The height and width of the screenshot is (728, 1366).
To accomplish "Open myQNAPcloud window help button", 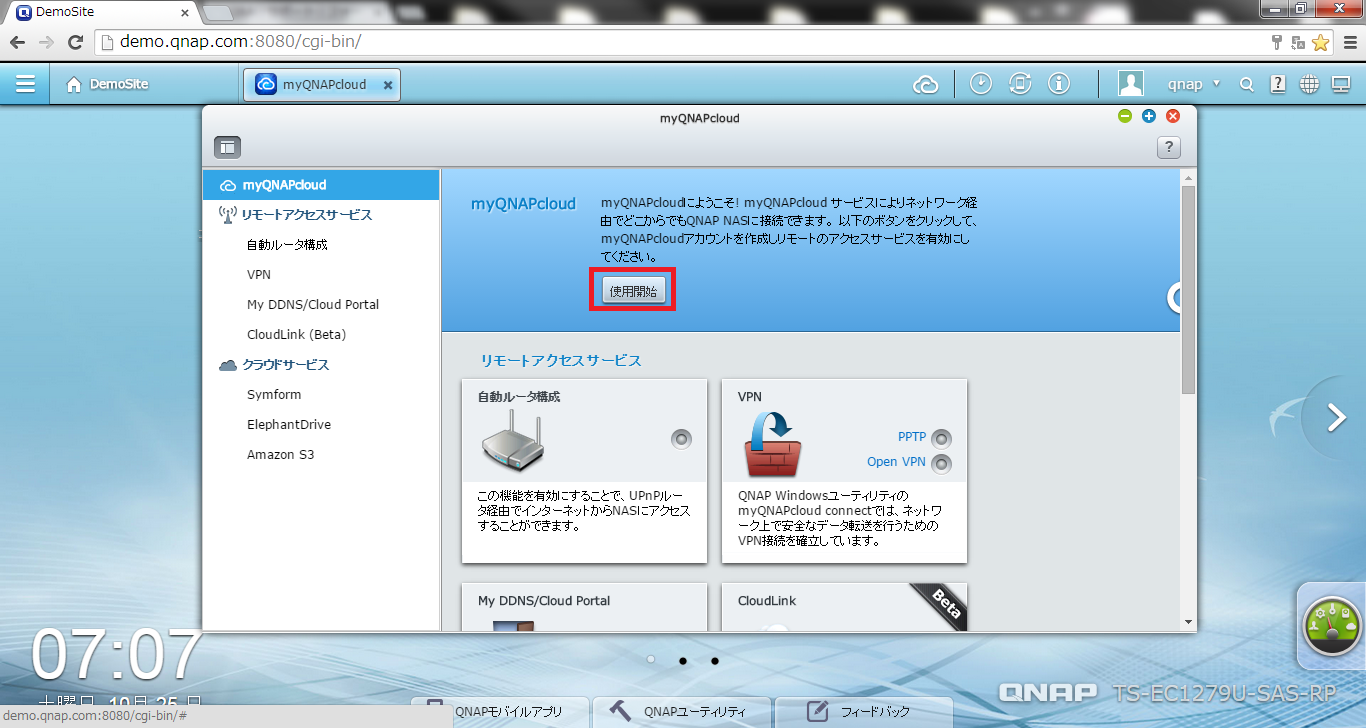I will coord(1169,147).
